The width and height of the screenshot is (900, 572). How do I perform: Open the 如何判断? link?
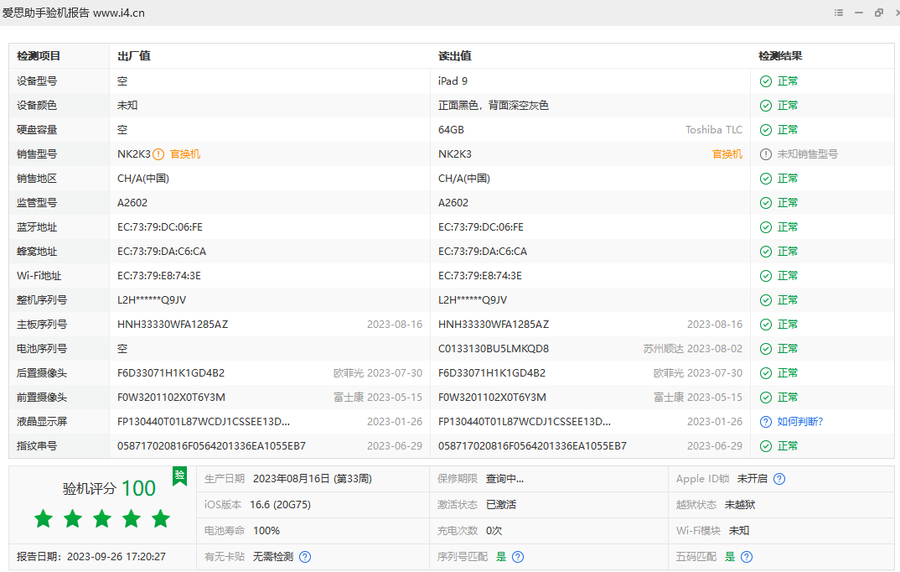pos(800,422)
